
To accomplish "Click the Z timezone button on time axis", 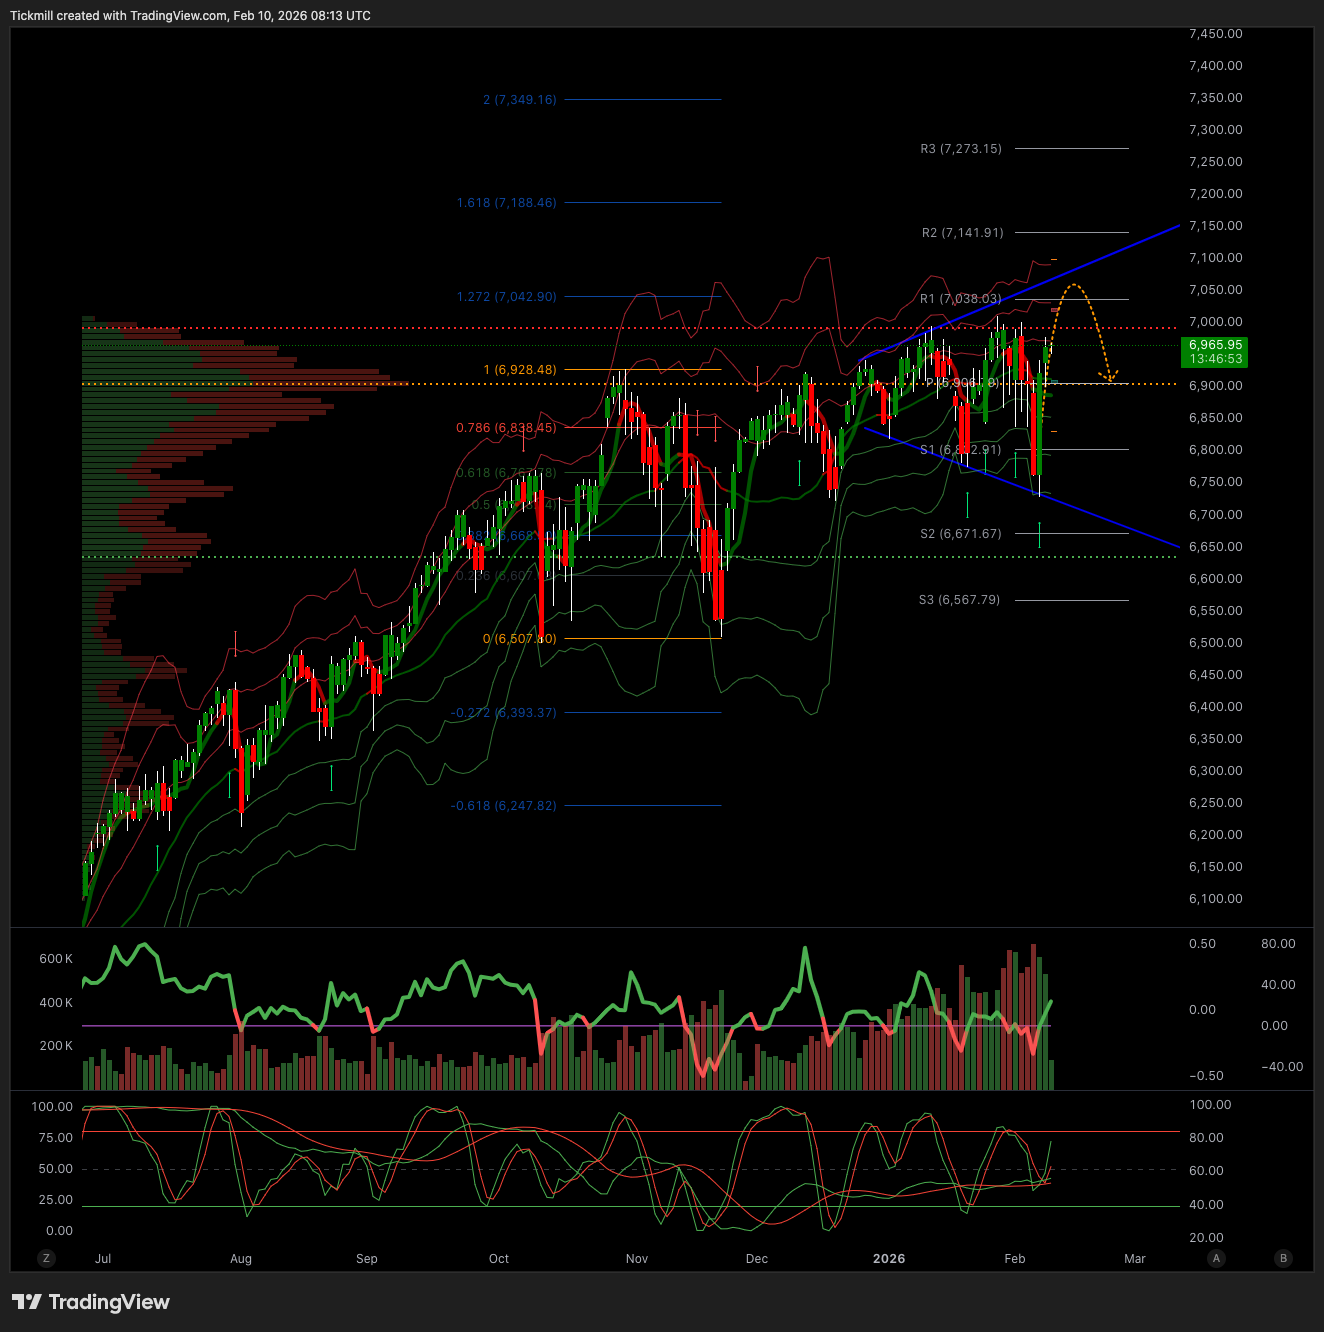I will (x=46, y=1258).
